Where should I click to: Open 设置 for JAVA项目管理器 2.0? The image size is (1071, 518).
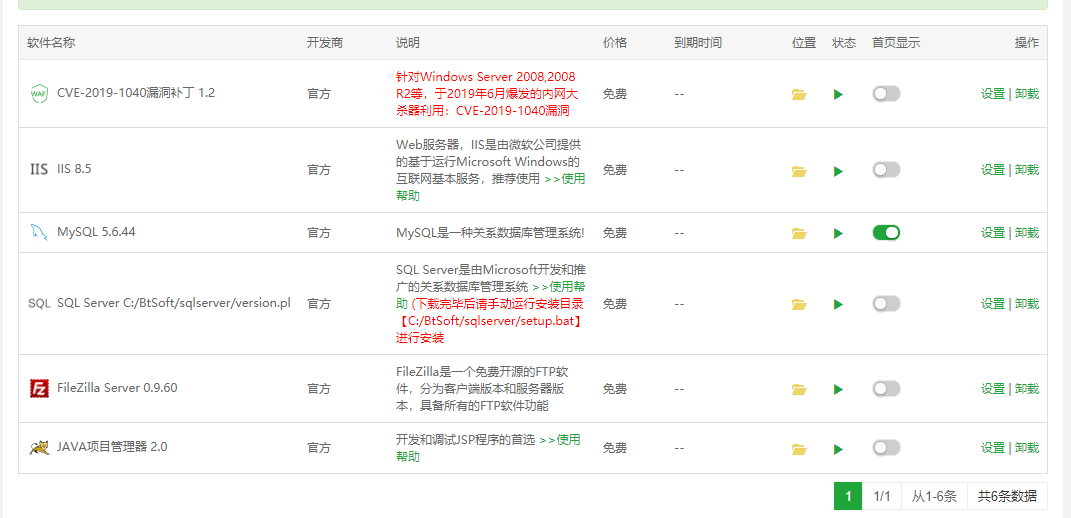[x=992, y=448]
